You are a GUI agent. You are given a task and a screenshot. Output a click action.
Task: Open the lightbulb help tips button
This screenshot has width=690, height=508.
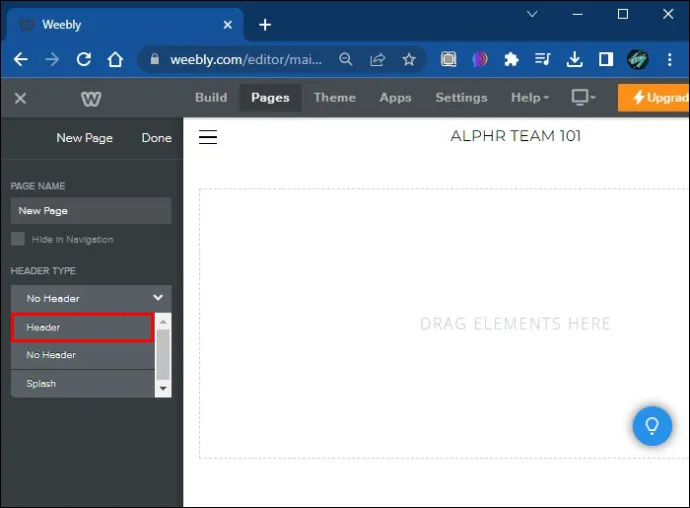(652, 426)
